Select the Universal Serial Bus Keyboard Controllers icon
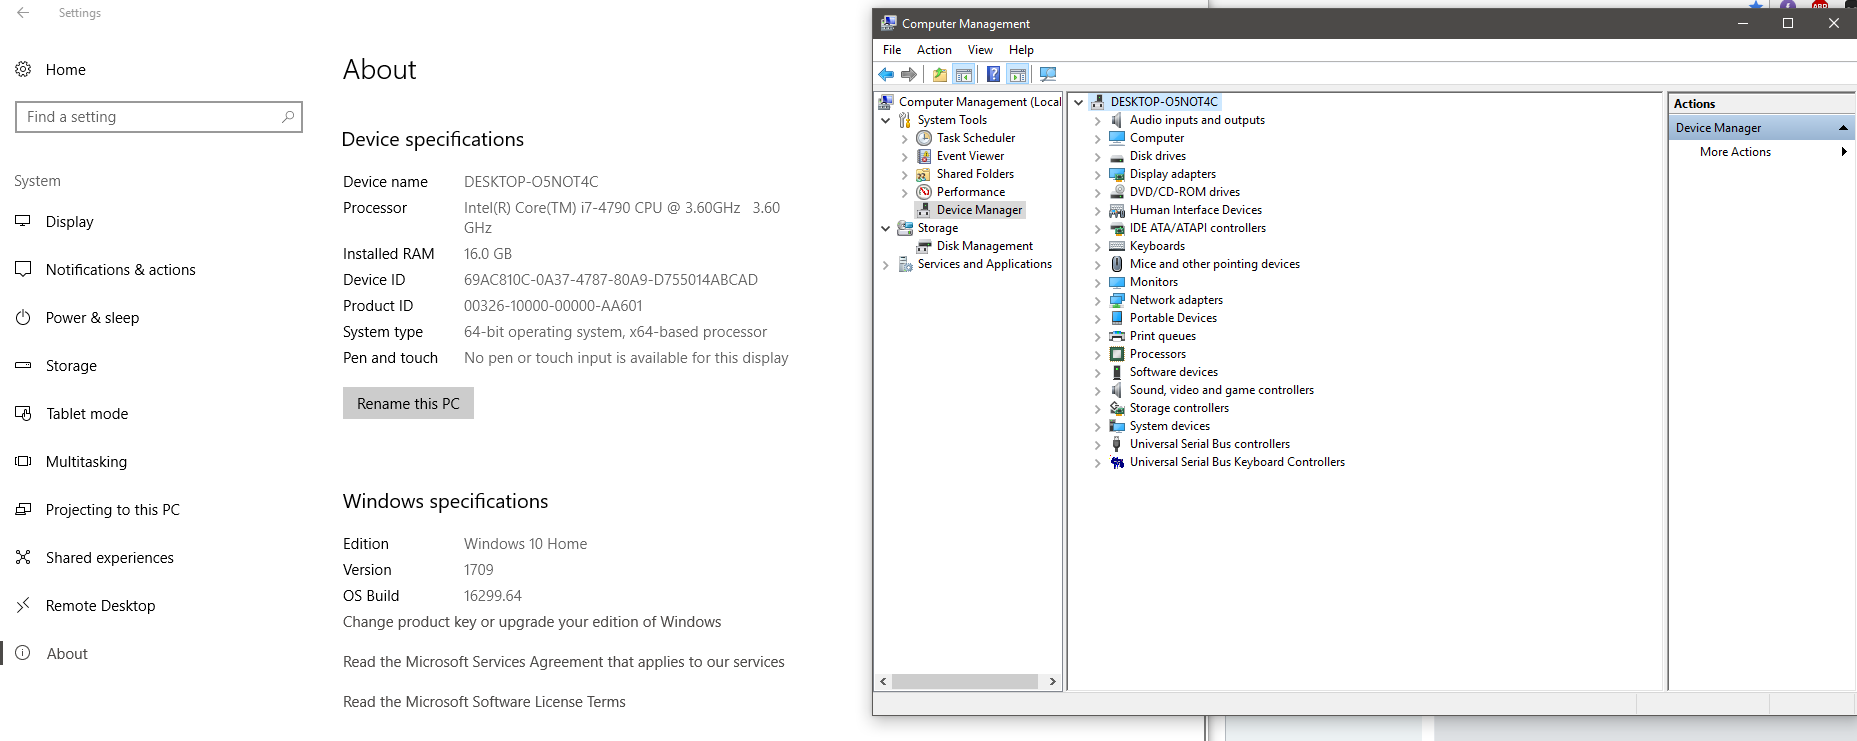 pyautogui.click(x=1117, y=462)
